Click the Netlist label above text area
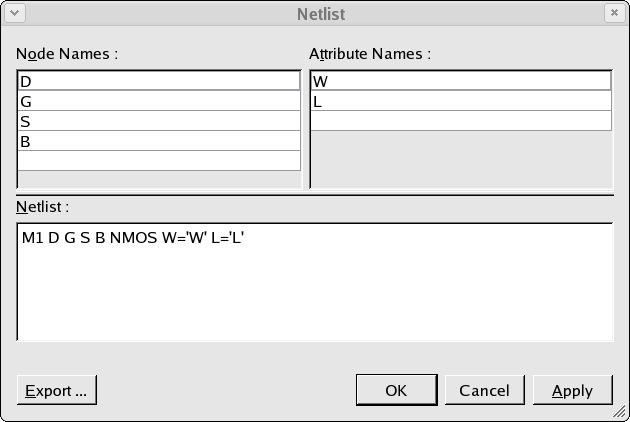 (43, 207)
